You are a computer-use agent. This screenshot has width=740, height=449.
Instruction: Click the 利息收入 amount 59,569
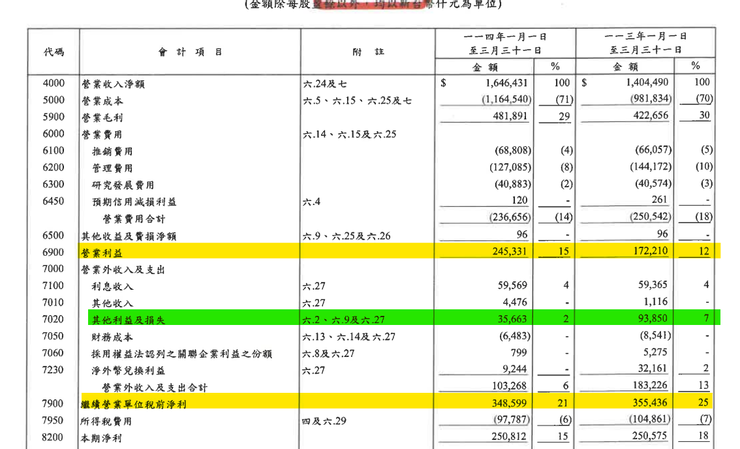coord(508,286)
